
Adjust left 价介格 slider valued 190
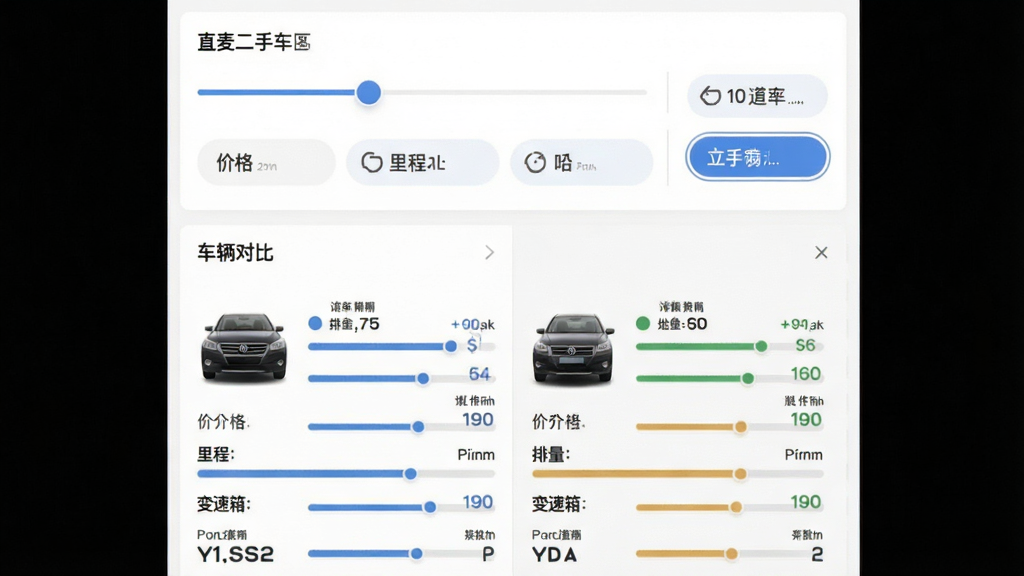click(x=401, y=427)
